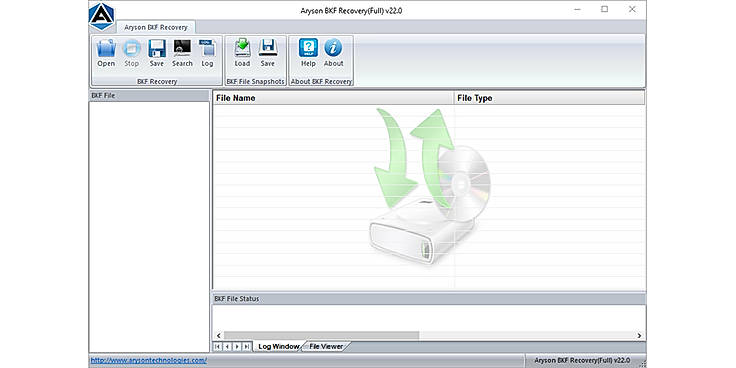736x368 pixels.
Task: Minimize the Aryson BKF Recovery window
Action: (x=577, y=9)
